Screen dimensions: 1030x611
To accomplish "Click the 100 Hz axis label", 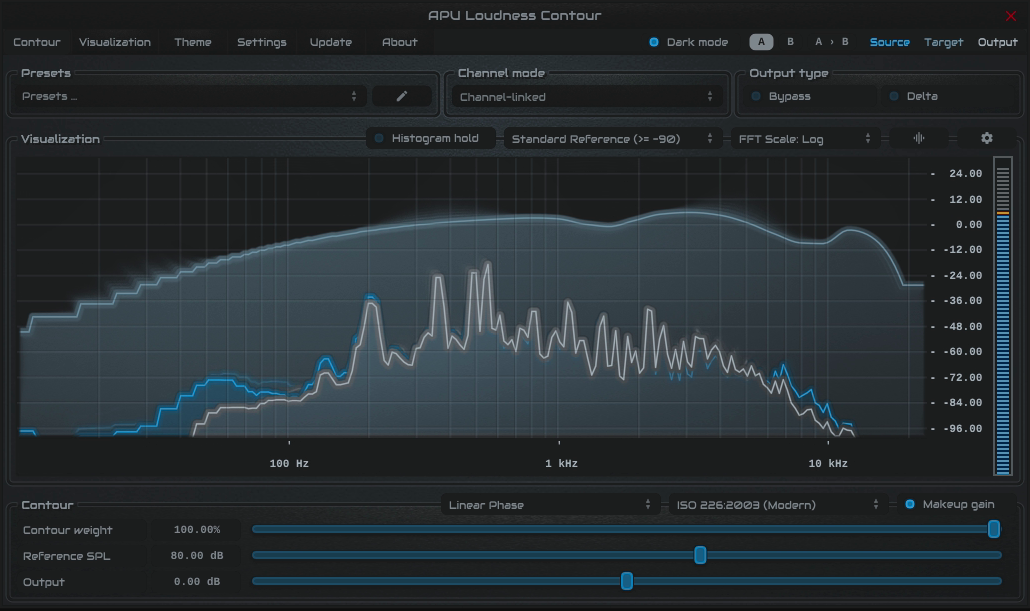I will coord(289,463).
